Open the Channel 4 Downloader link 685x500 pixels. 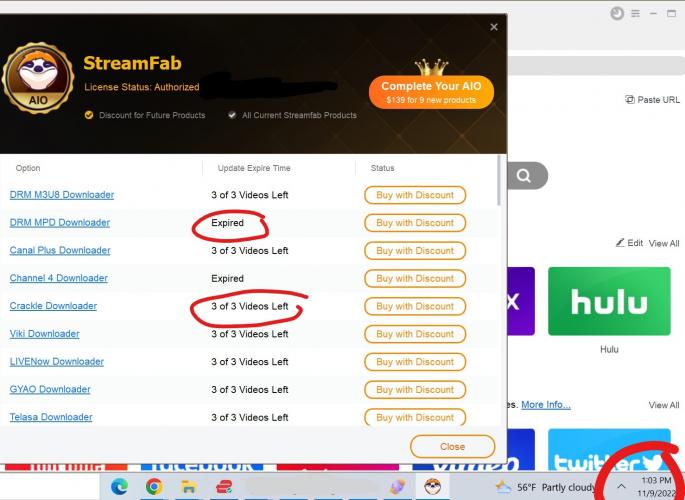coord(59,278)
